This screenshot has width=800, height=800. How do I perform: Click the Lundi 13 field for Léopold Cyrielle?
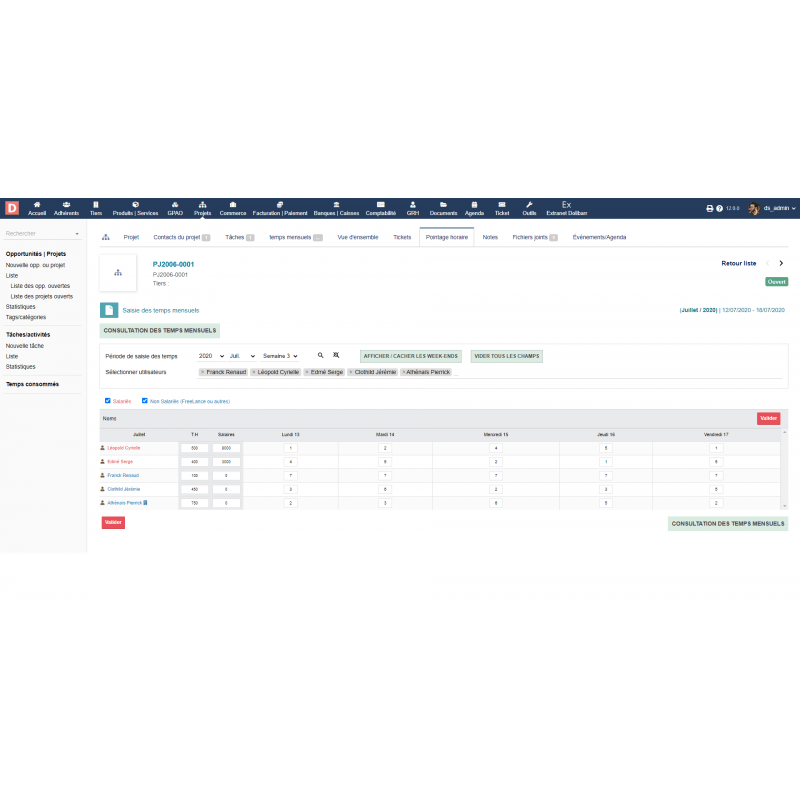(x=291, y=448)
